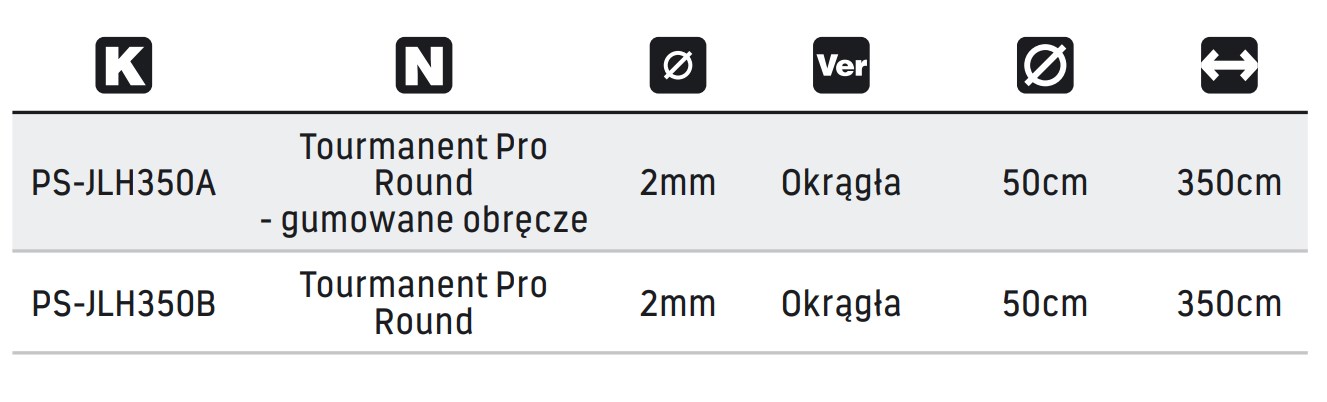Click the Ver version header icon
Image resolution: width=1327 pixels, height=402 pixels.
pyautogui.click(x=841, y=66)
